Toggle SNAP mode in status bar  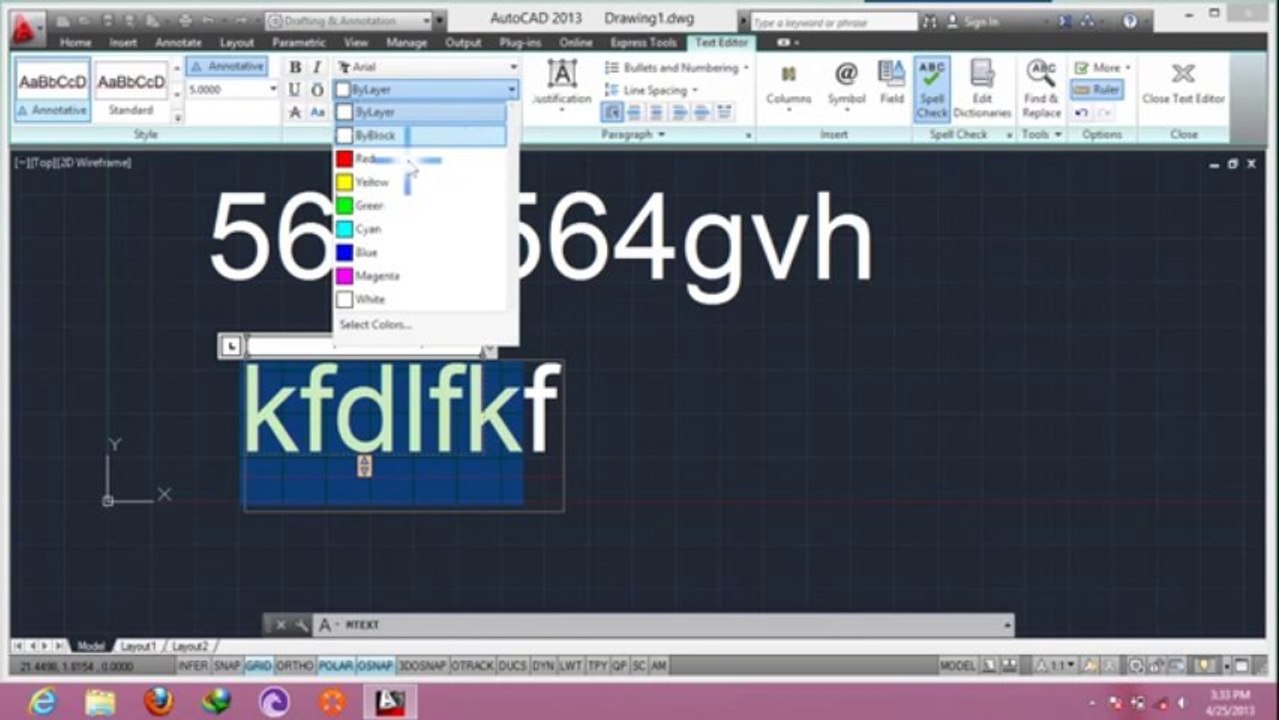pyautogui.click(x=227, y=665)
